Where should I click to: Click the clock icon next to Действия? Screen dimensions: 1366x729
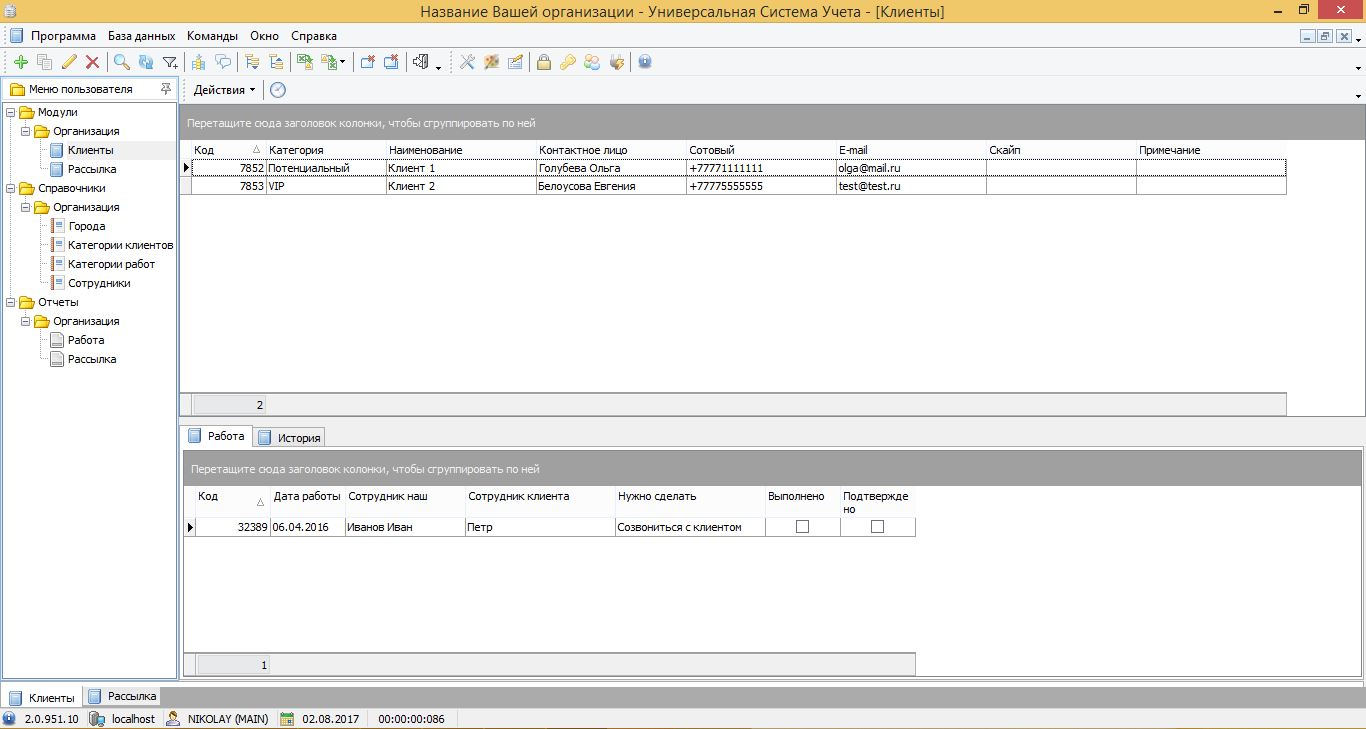[278, 90]
